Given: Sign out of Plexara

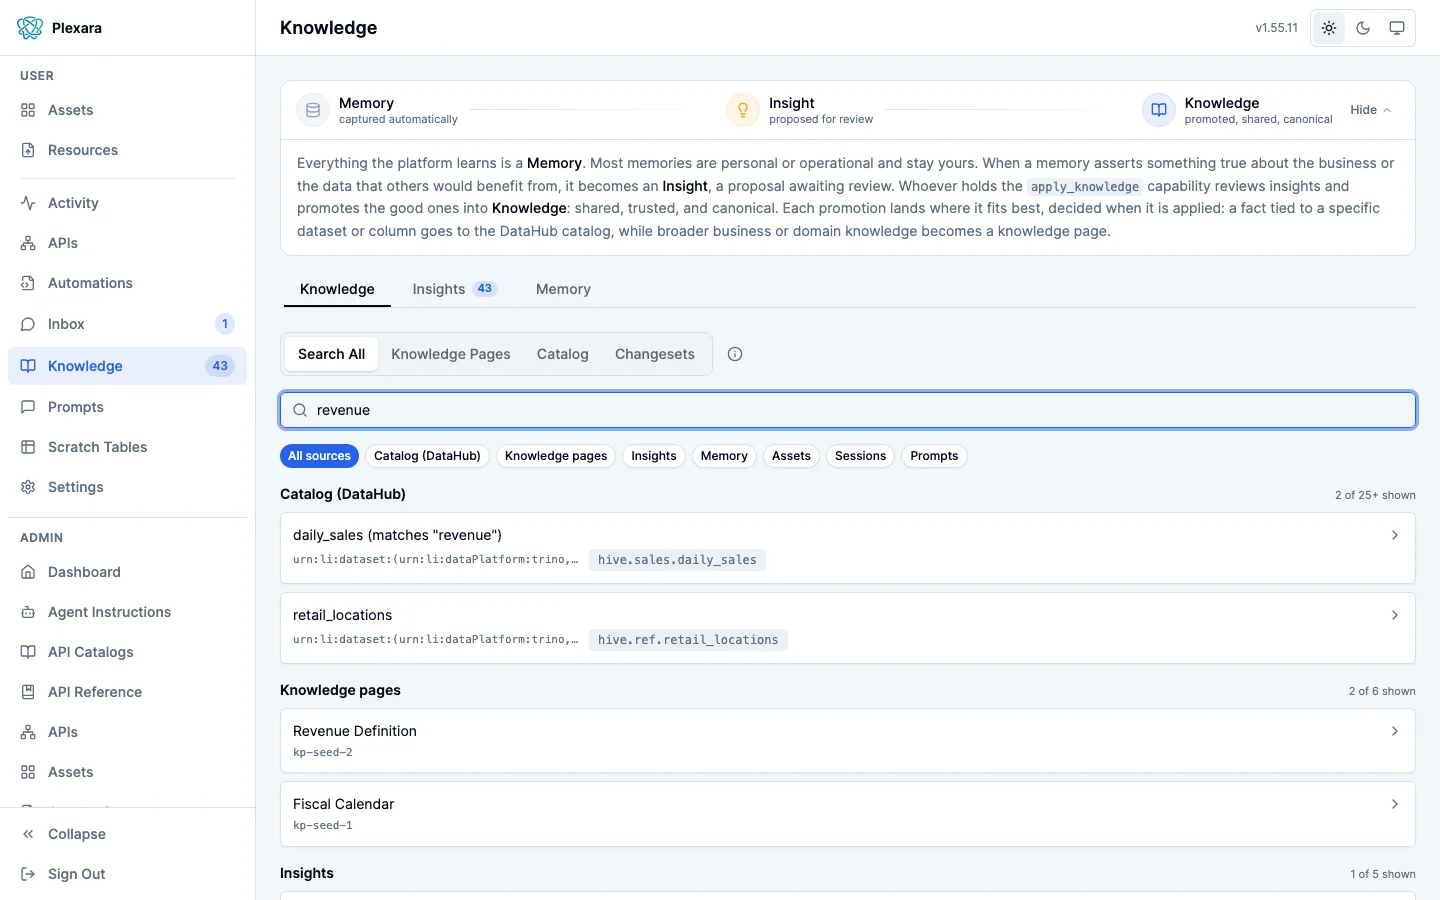Looking at the screenshot, I should [127, 874].
